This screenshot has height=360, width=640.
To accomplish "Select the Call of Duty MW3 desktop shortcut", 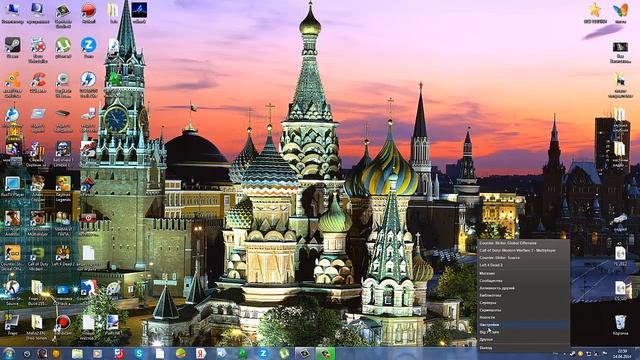I will (x=38, y=258).
